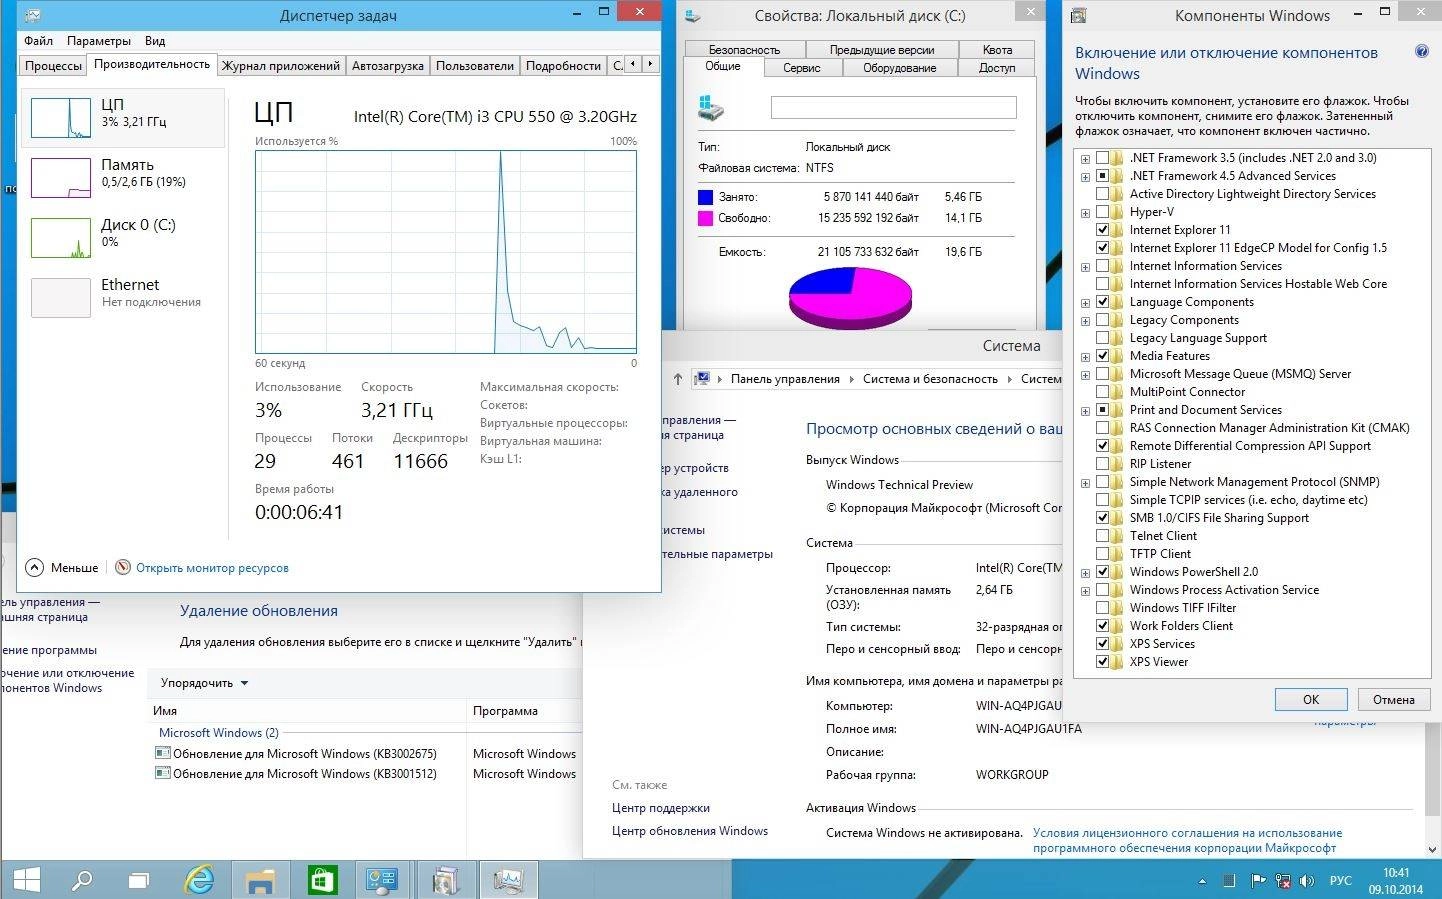Switch to the Процессы tab
This screenshot has height=899, width=1442.
(53, 66)
